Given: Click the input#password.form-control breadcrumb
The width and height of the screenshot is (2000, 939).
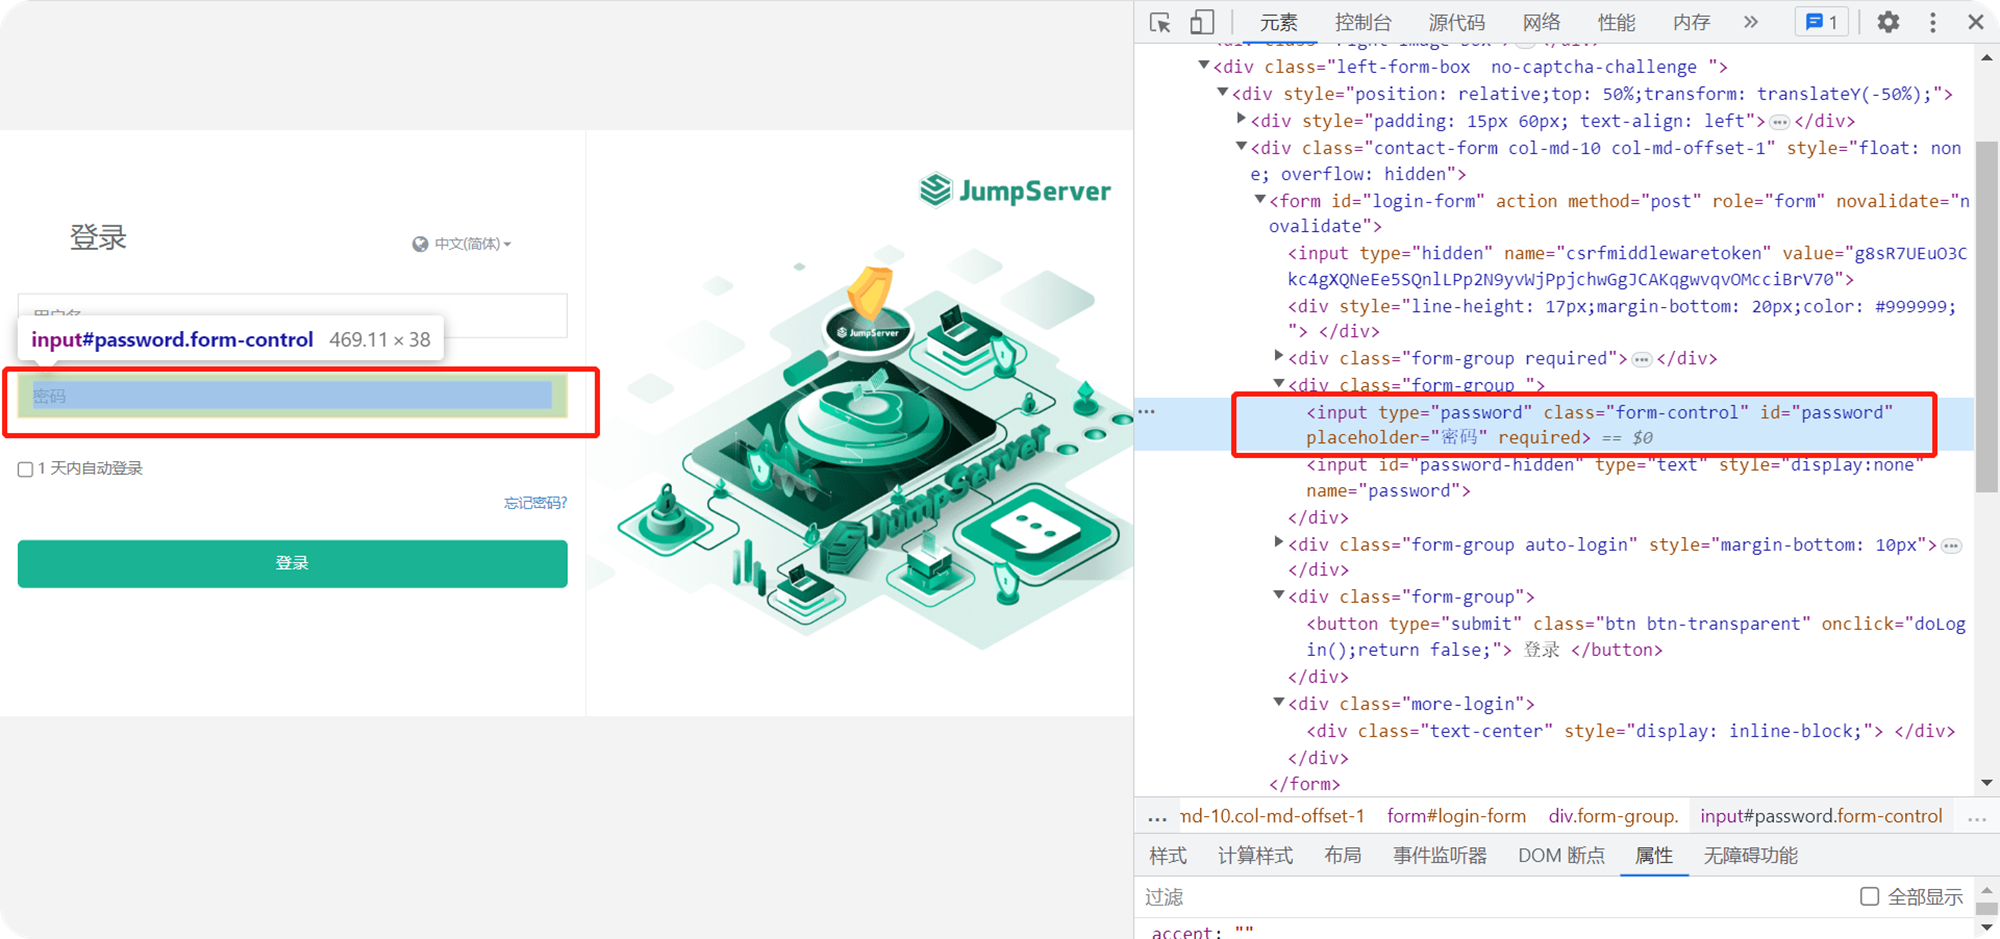Looking at the screenshot, I should pos(1821,816).
